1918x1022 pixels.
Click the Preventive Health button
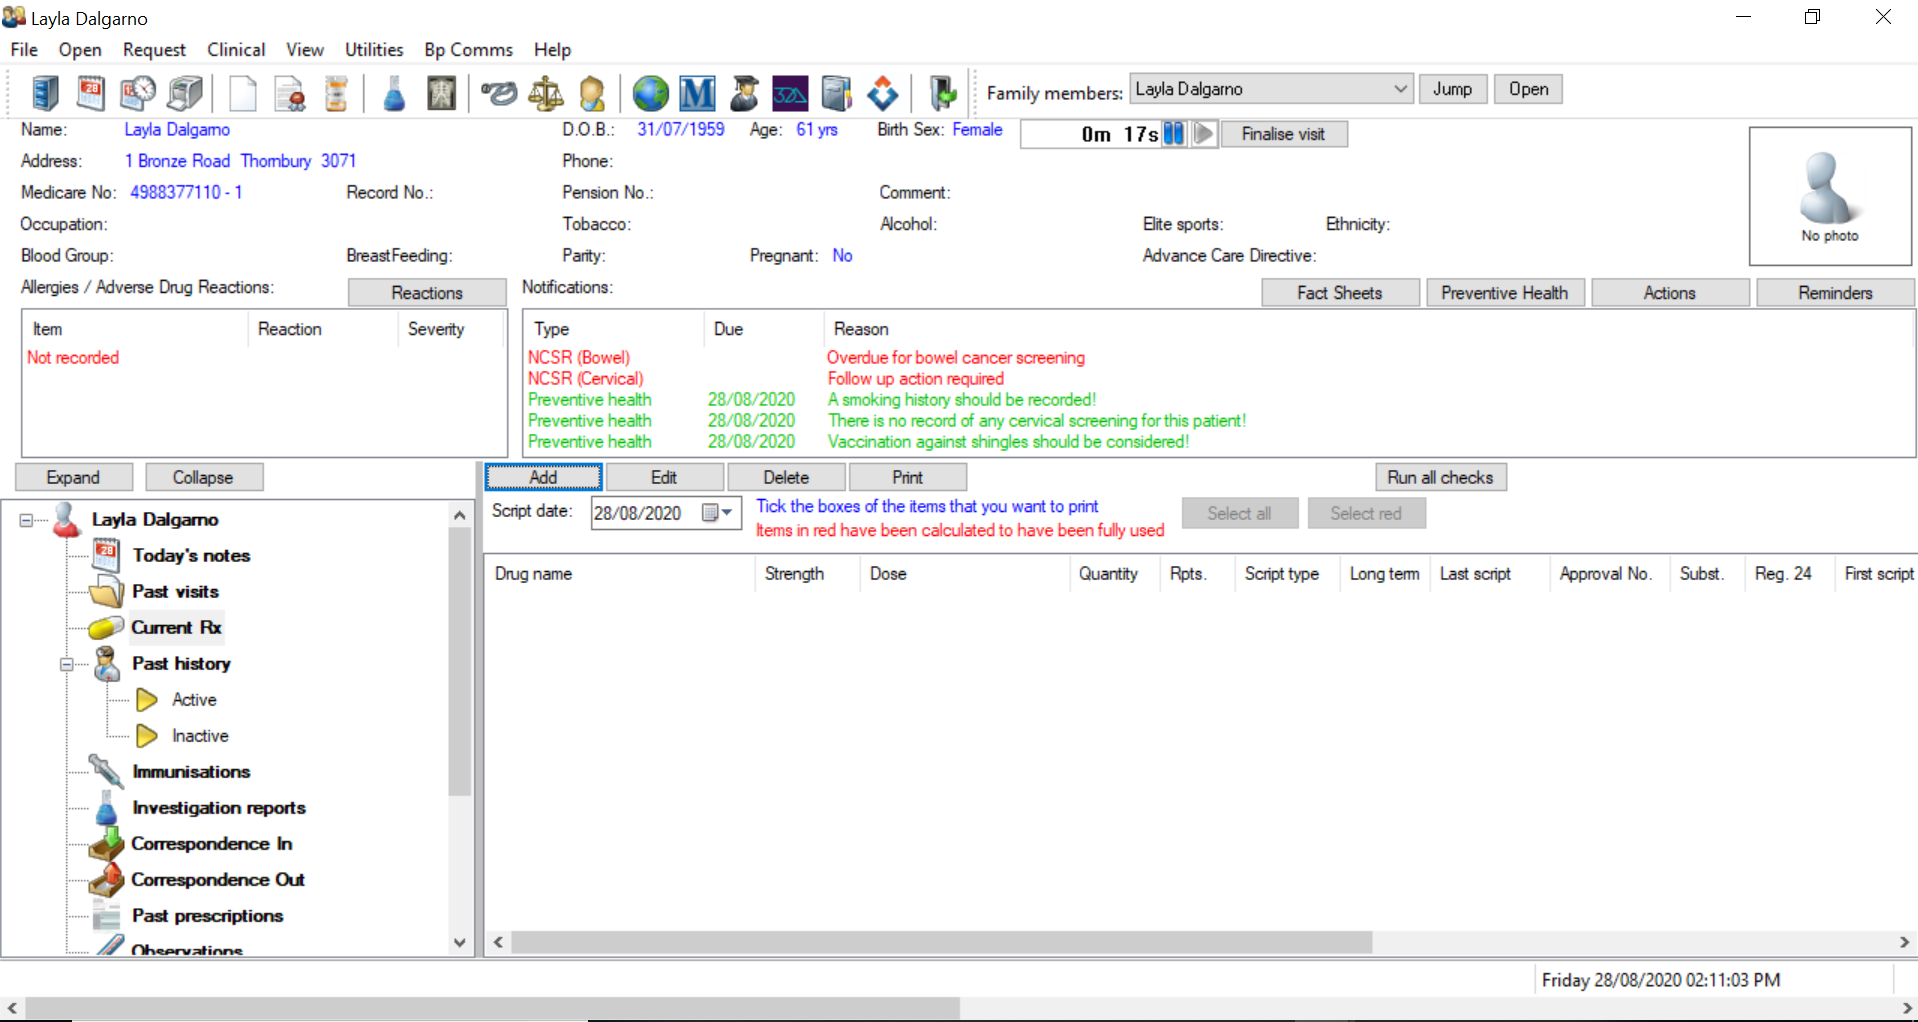coord(1505,292)
